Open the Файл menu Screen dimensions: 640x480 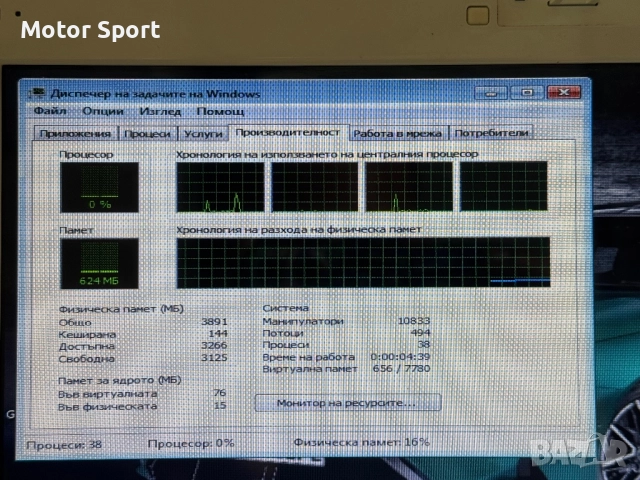coord(50,111)
